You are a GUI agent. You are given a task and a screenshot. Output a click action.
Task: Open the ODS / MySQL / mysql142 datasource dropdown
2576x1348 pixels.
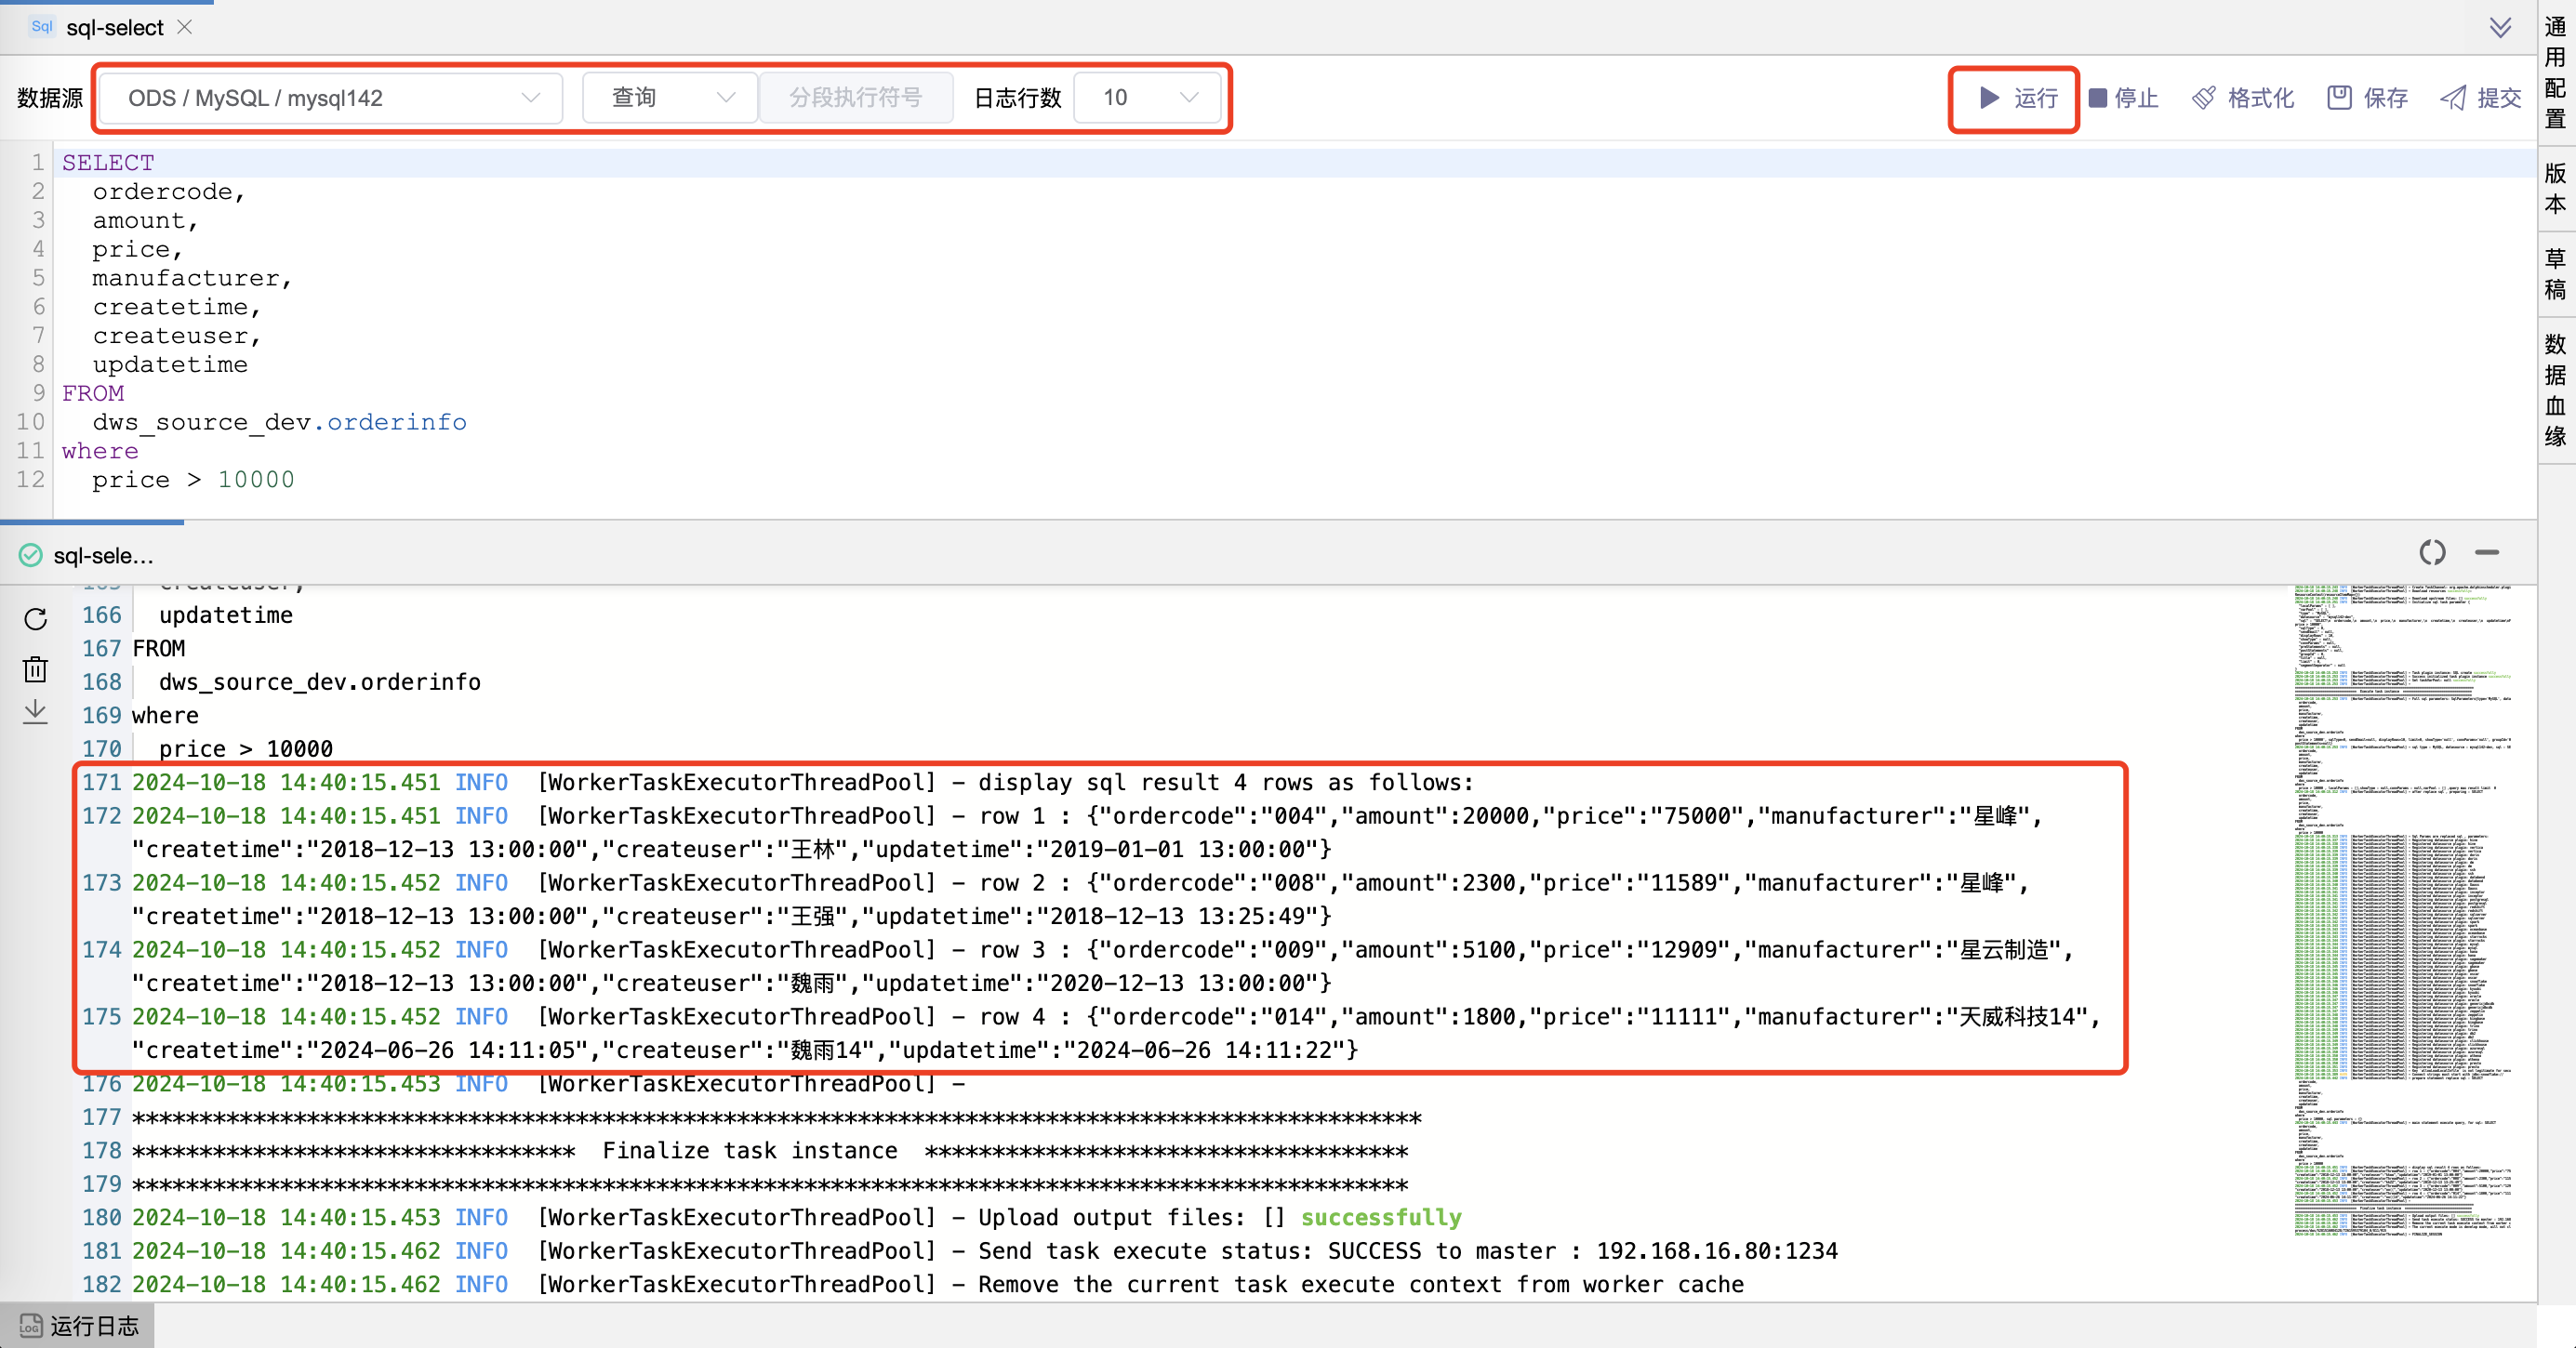(x=329, y=98)
